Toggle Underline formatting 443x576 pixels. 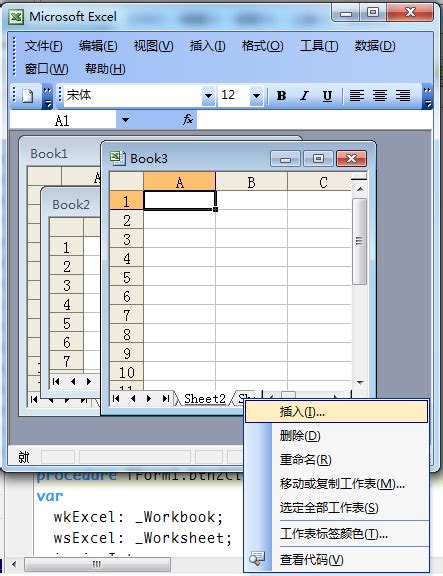(327, 96)
